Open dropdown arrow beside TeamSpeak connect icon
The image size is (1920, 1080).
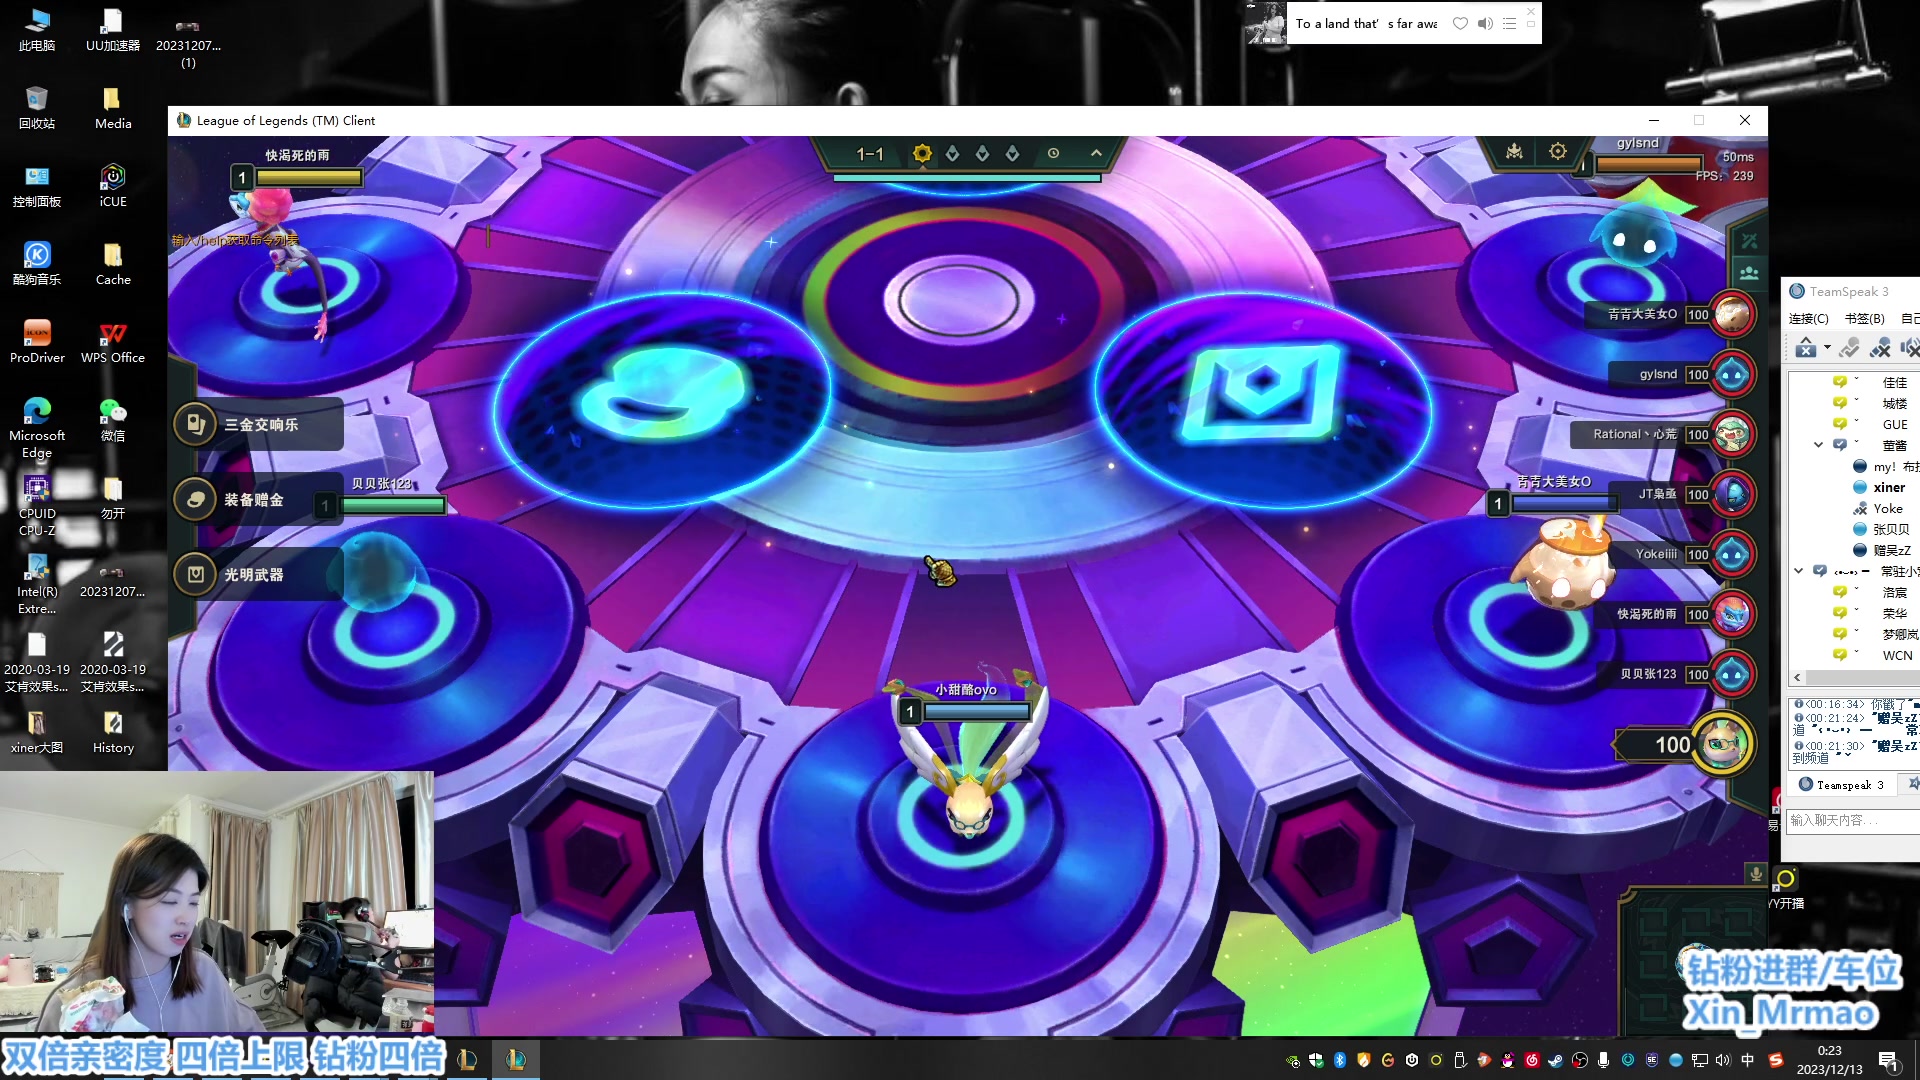click(x=1827, y=347)
